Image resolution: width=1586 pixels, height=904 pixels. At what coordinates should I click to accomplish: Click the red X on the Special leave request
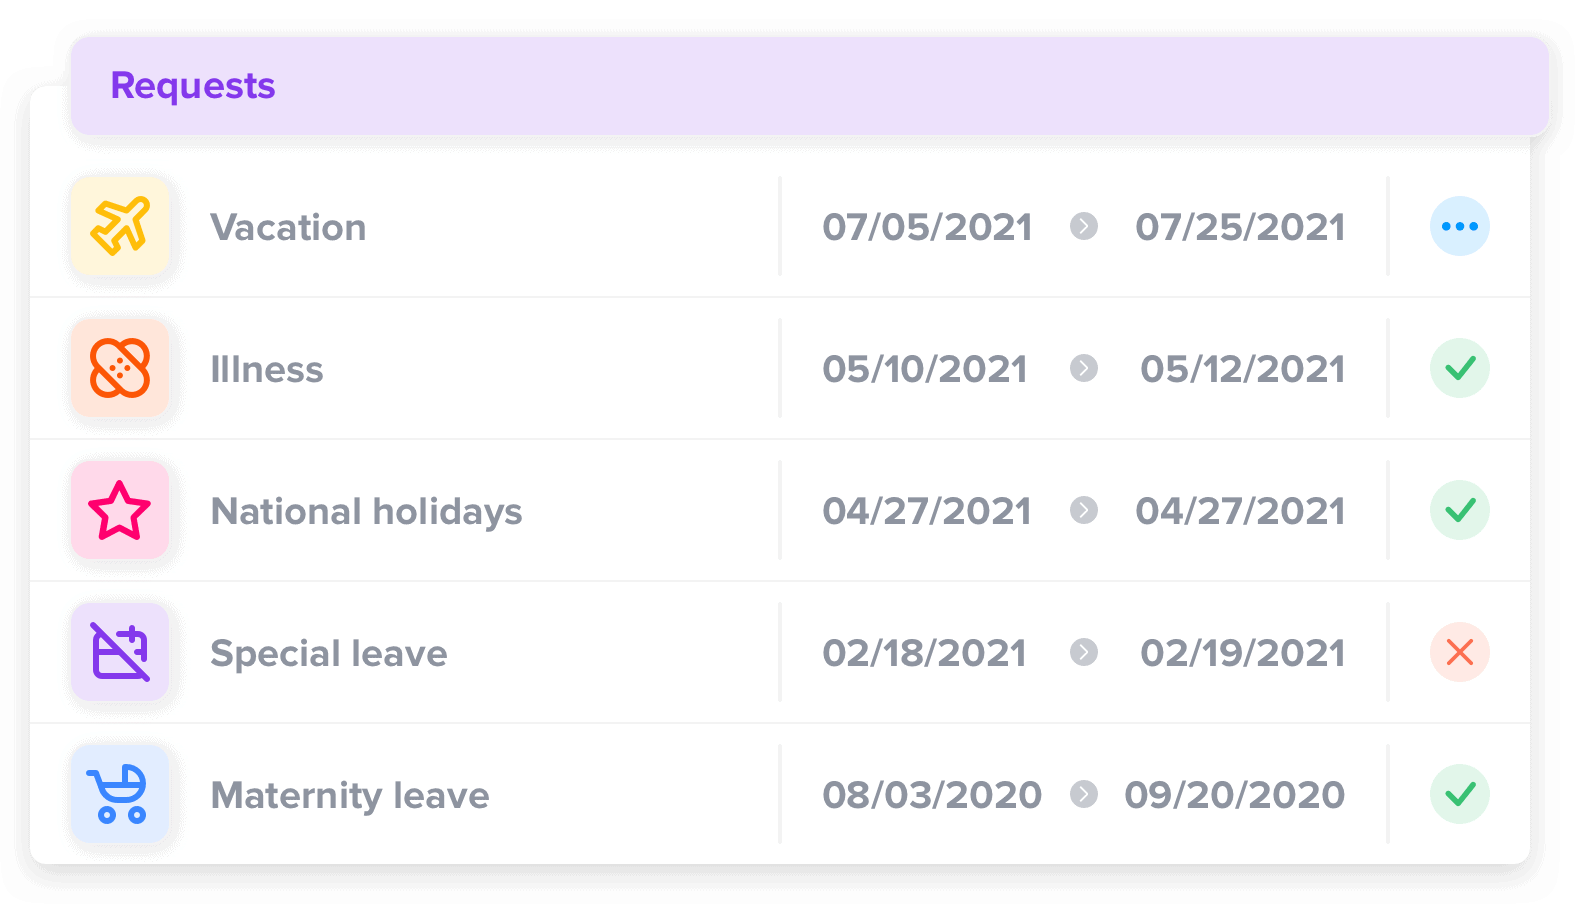(x=1460, y=653)
